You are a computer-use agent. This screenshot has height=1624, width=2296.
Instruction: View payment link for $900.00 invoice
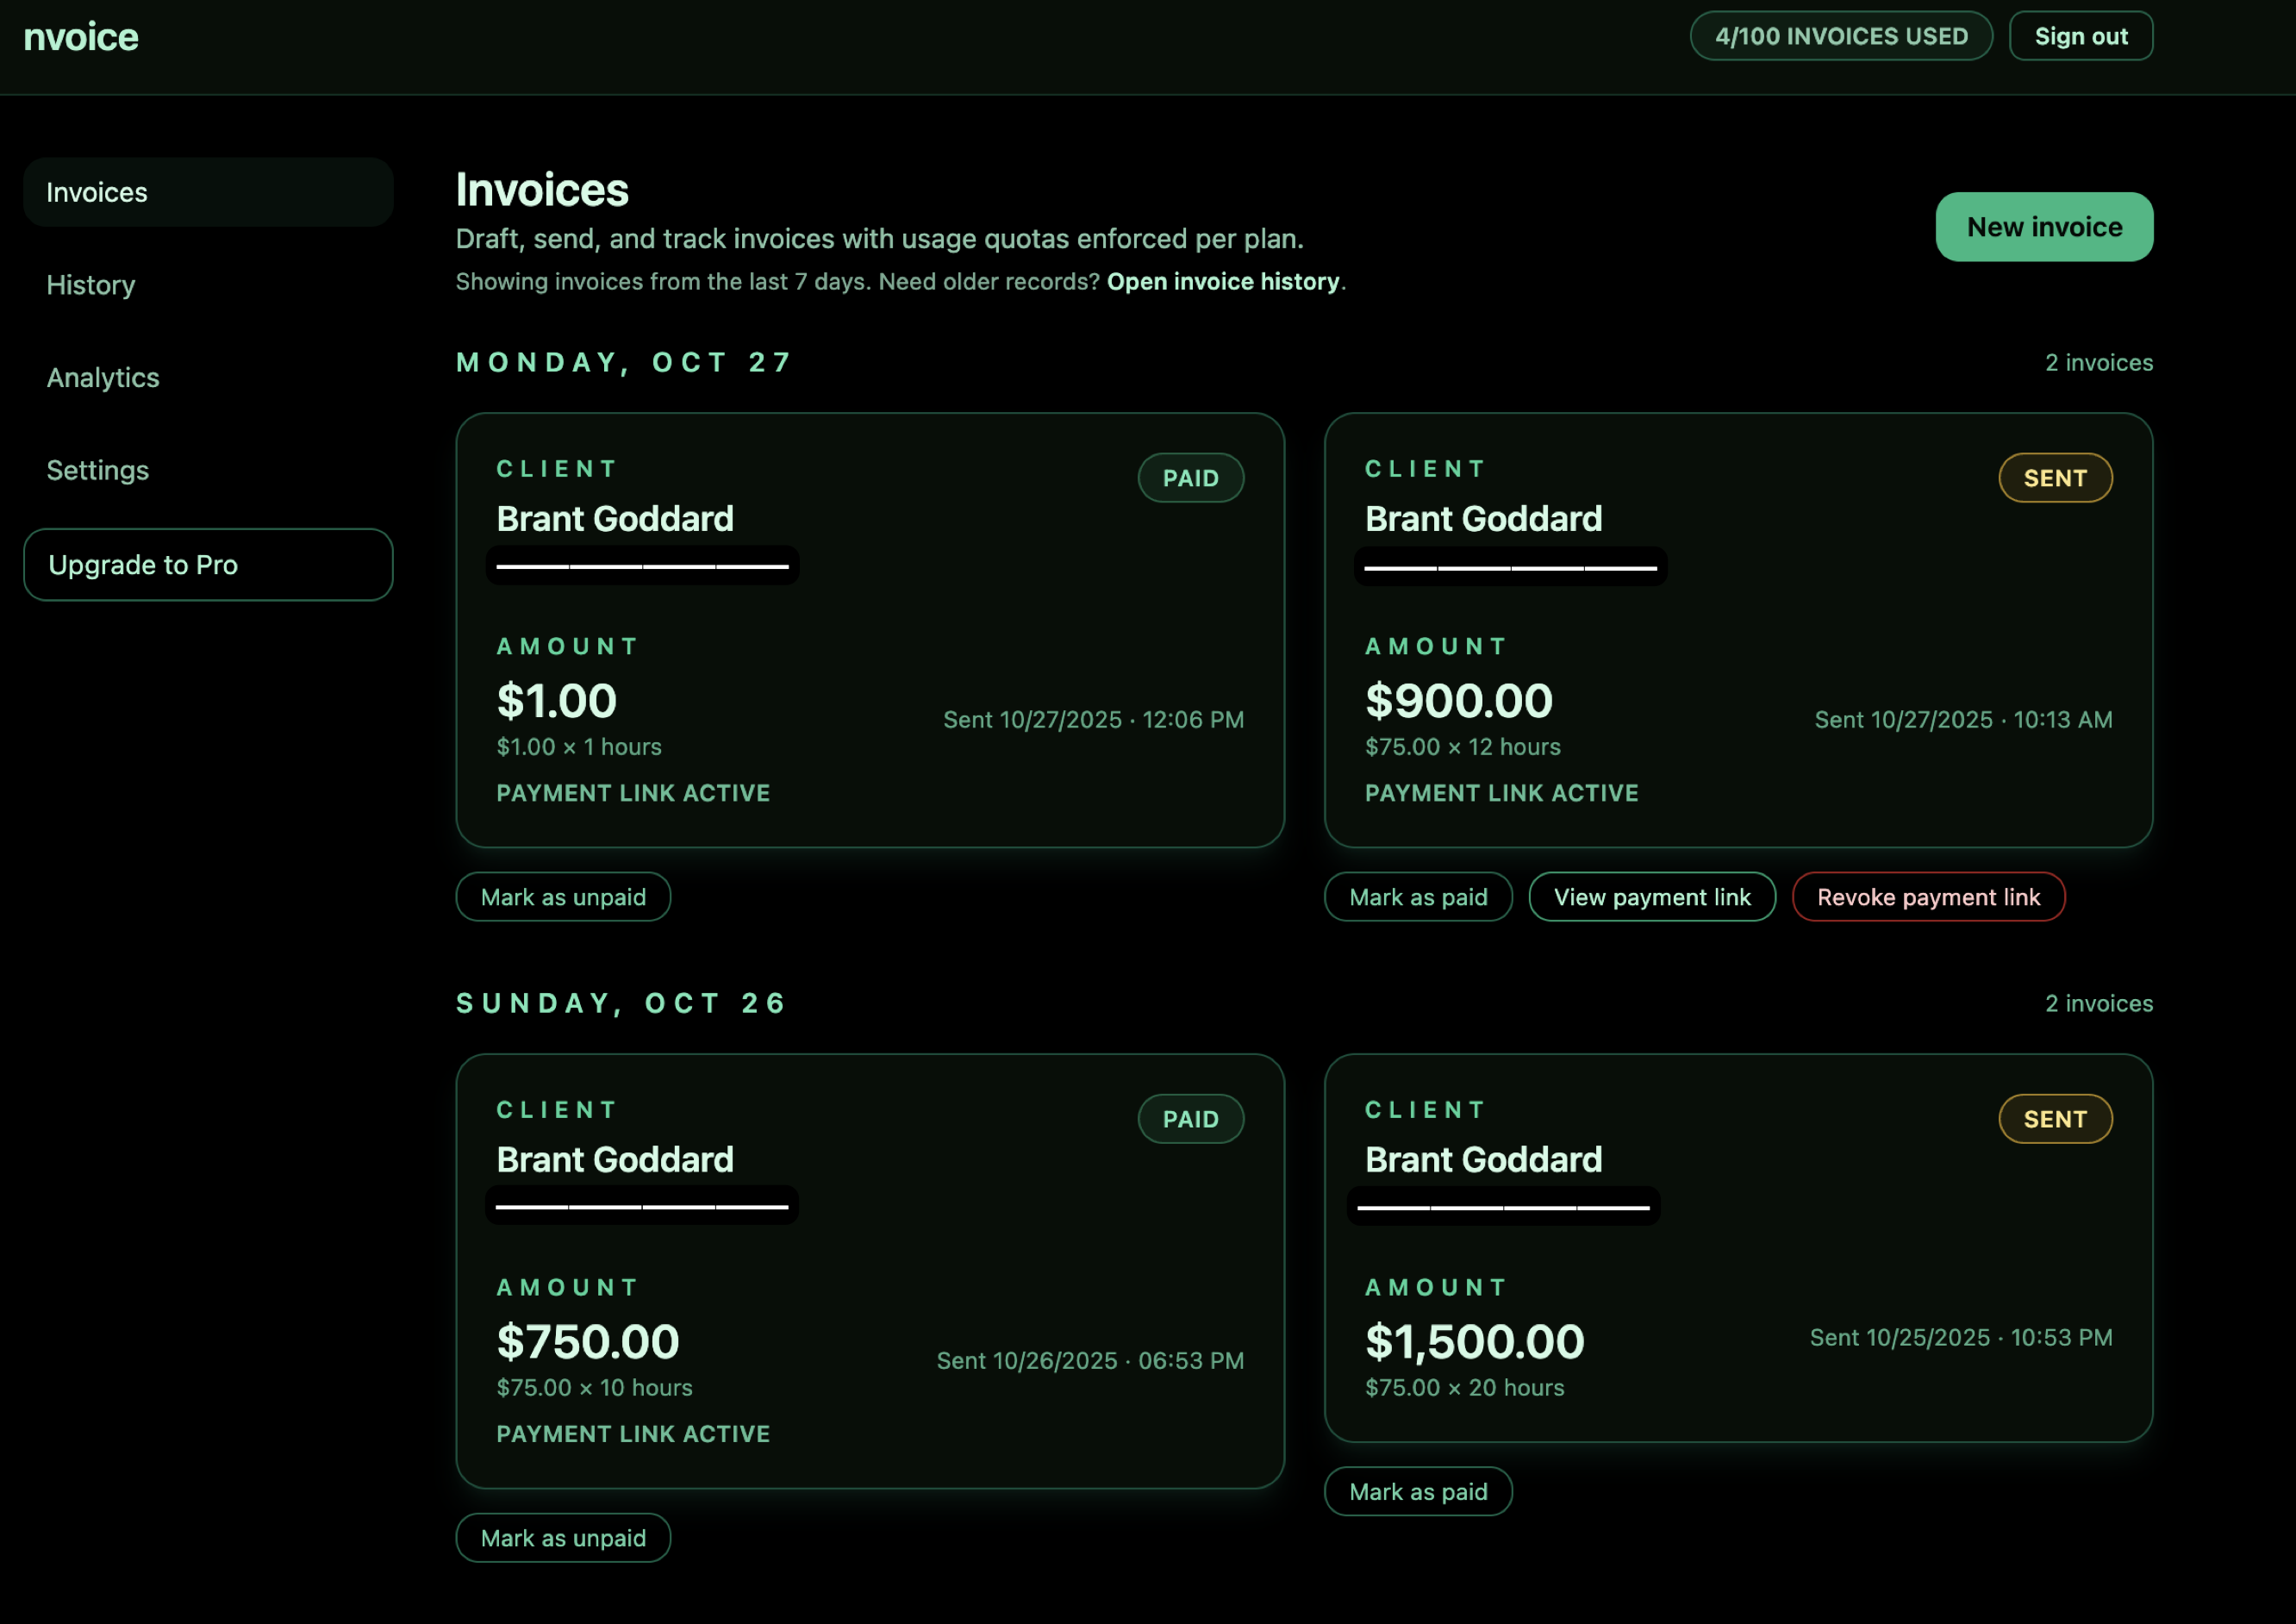pos(1651,897)
